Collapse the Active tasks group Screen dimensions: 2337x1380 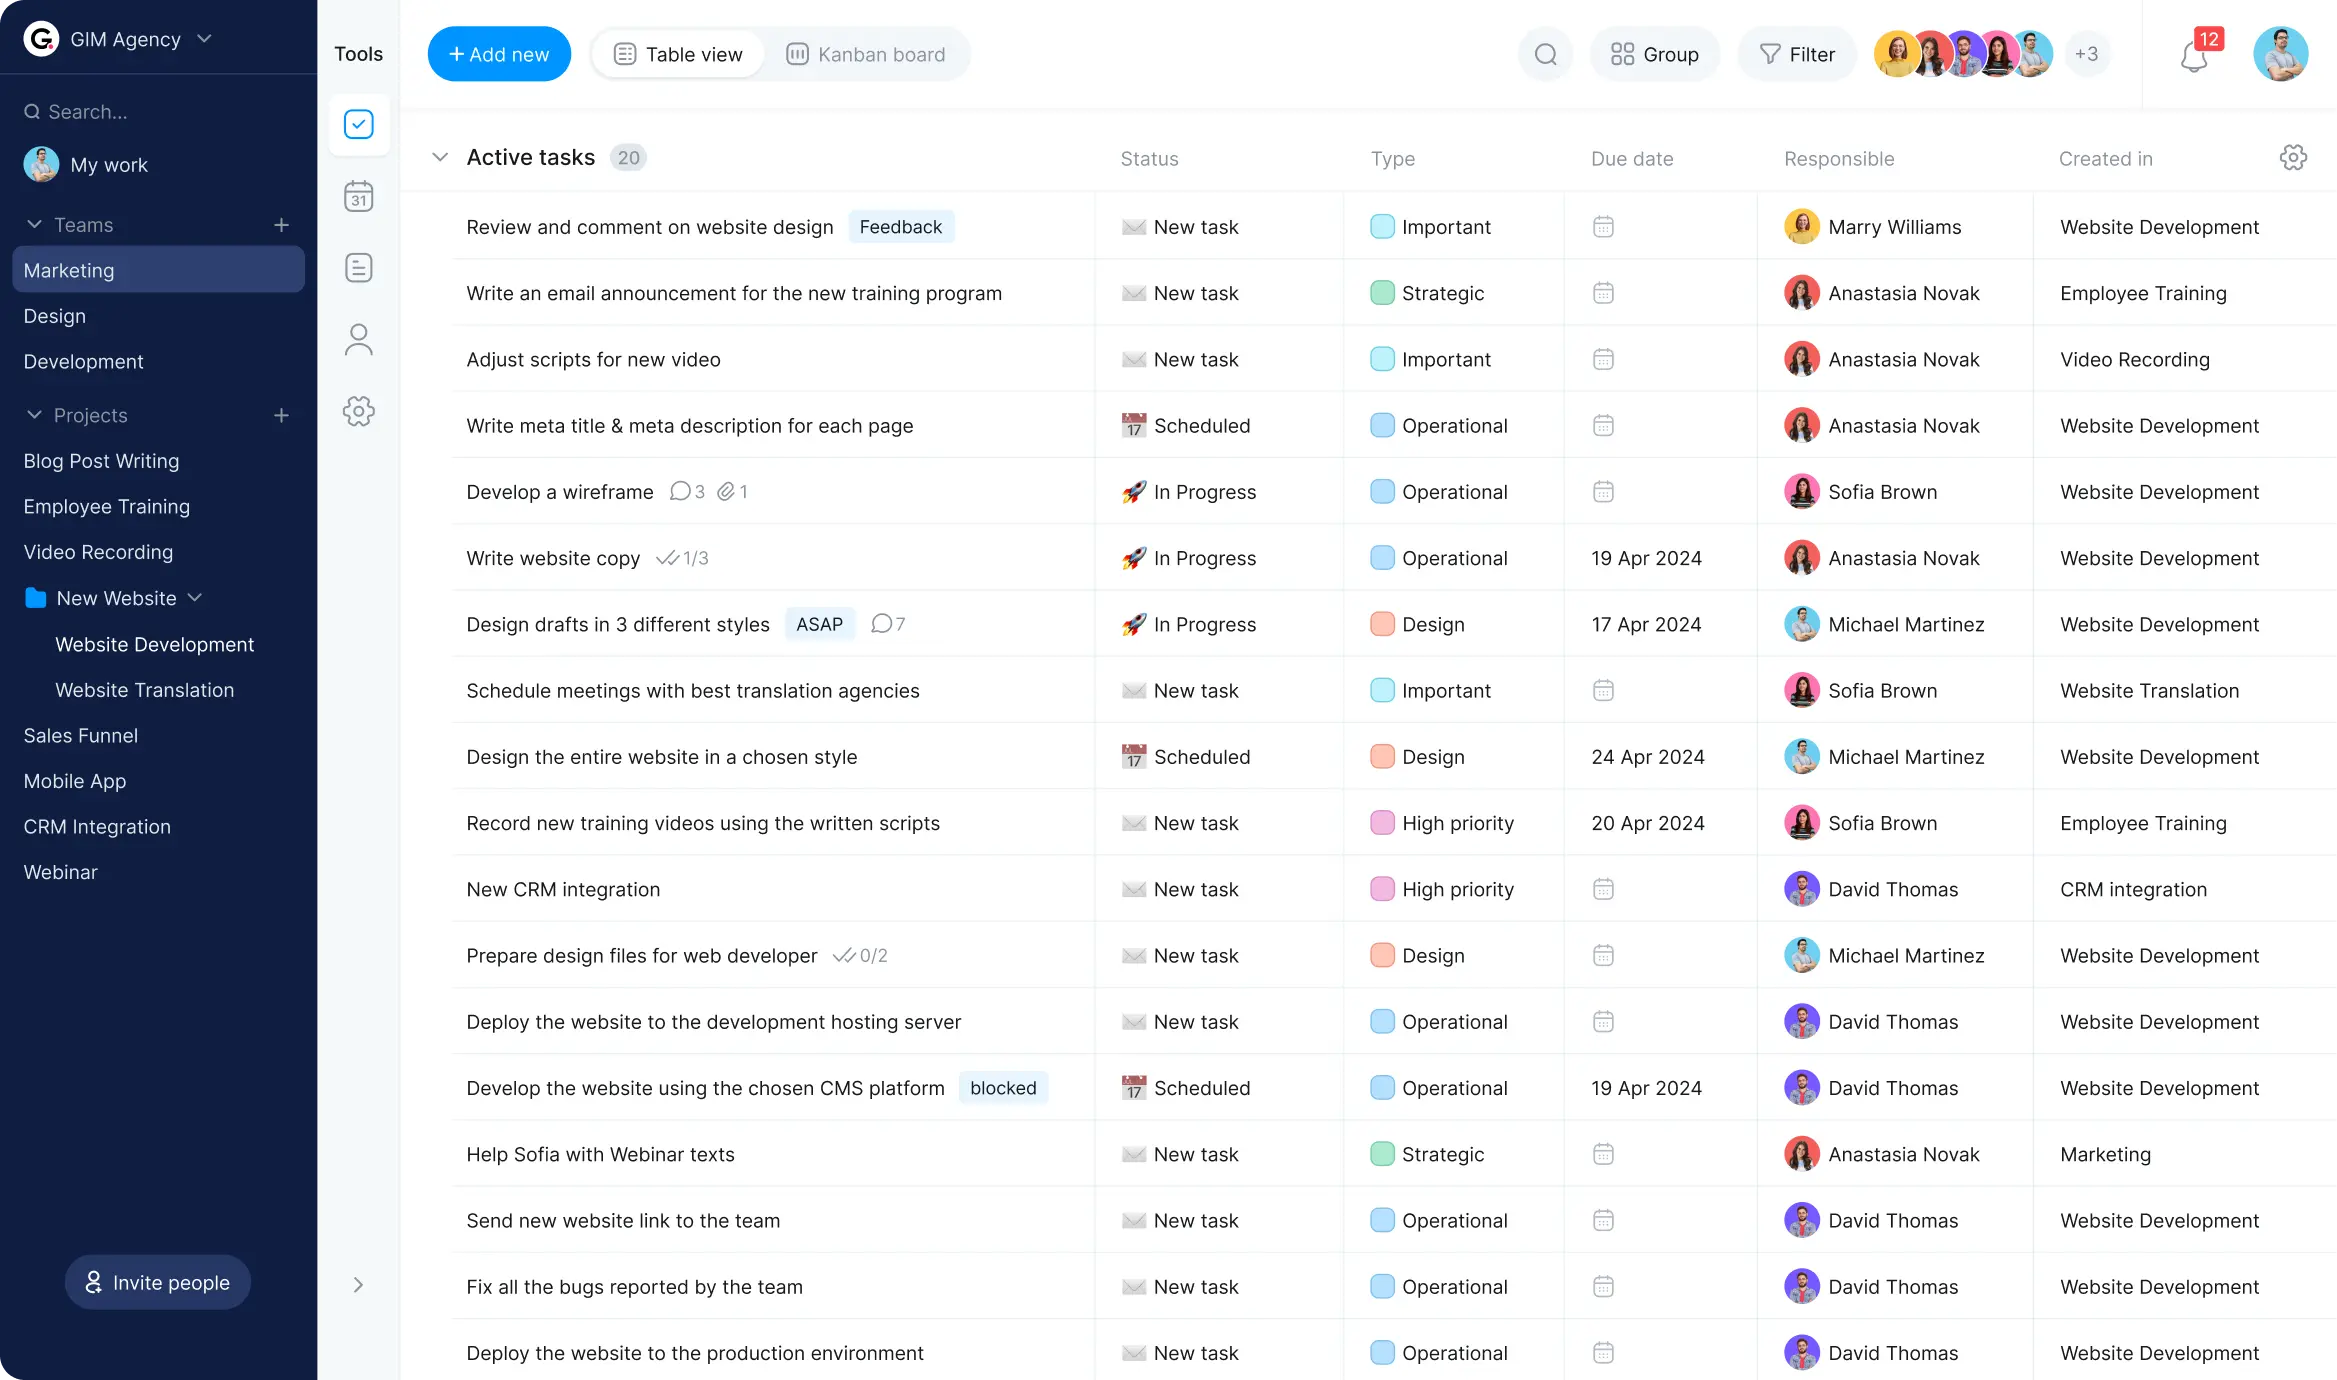tap(439, 157)
